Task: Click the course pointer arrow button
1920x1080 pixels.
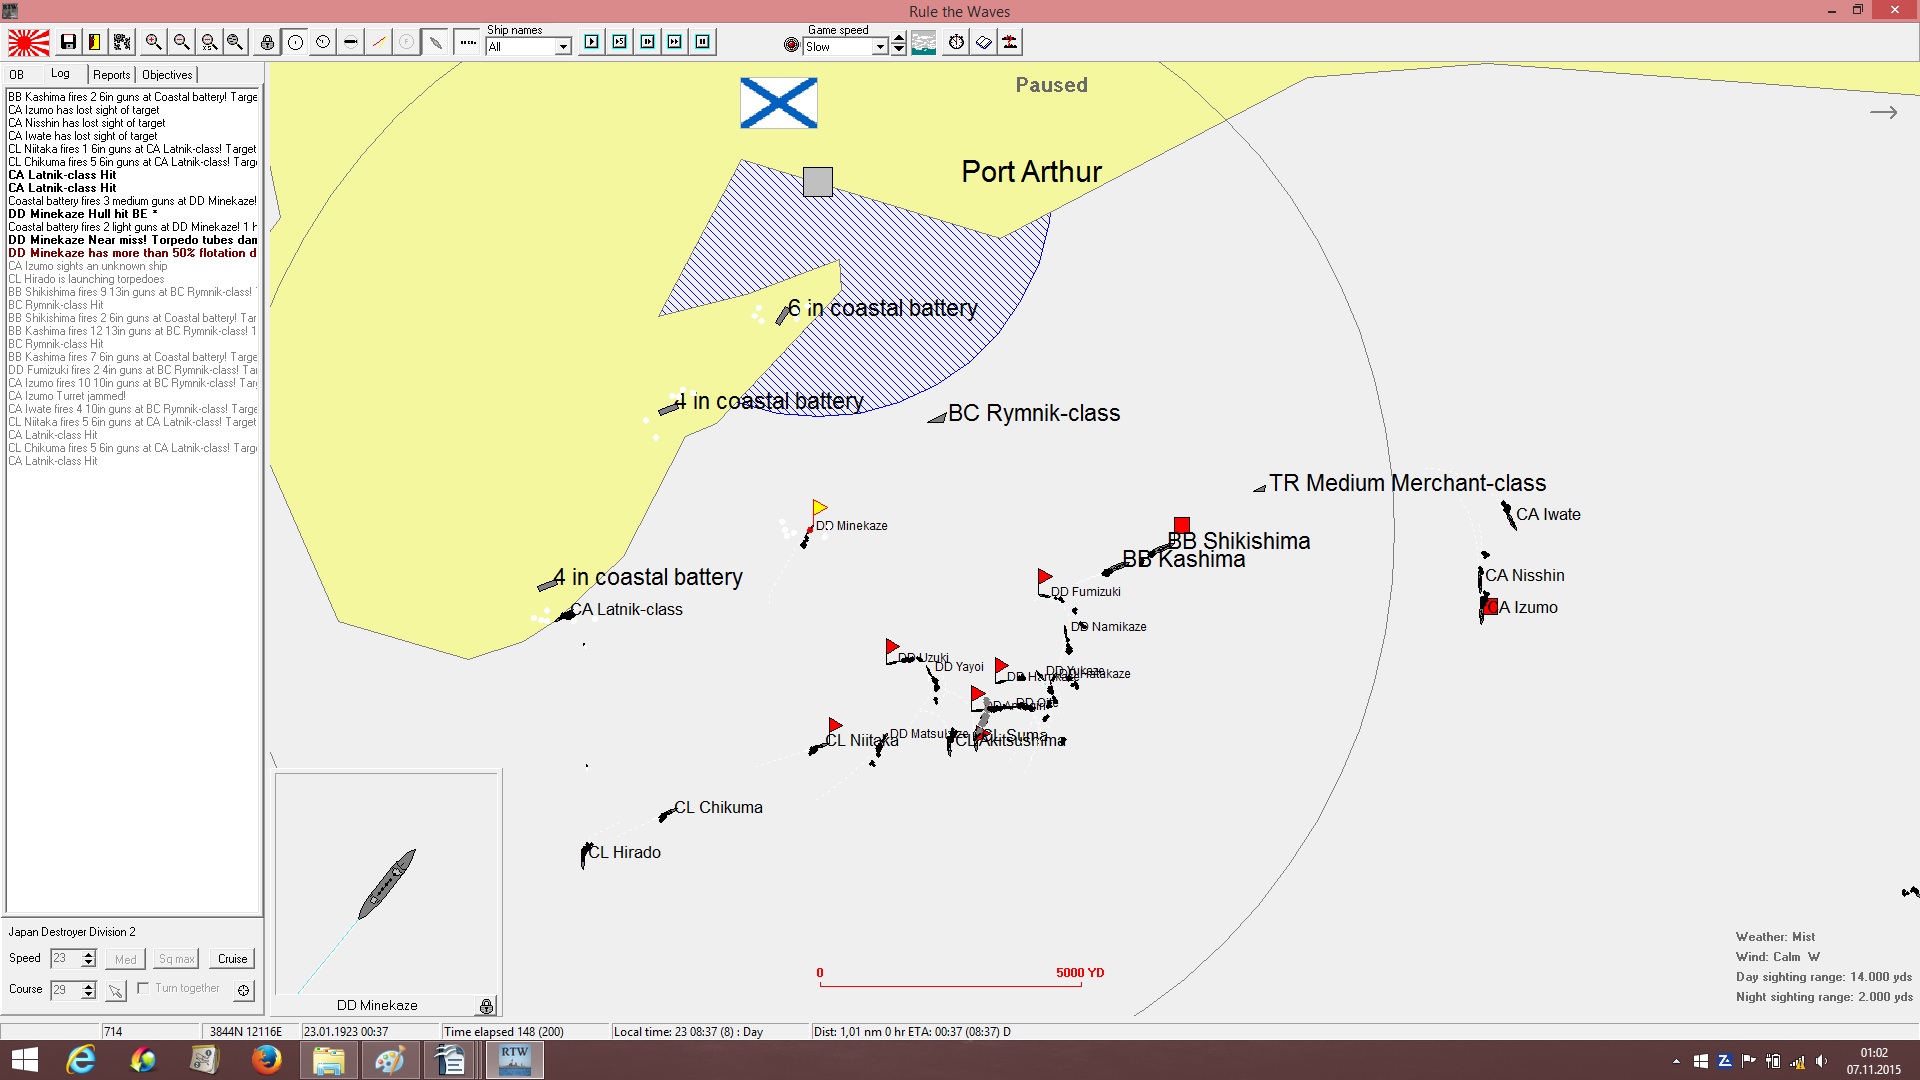Action: (116, 991)
